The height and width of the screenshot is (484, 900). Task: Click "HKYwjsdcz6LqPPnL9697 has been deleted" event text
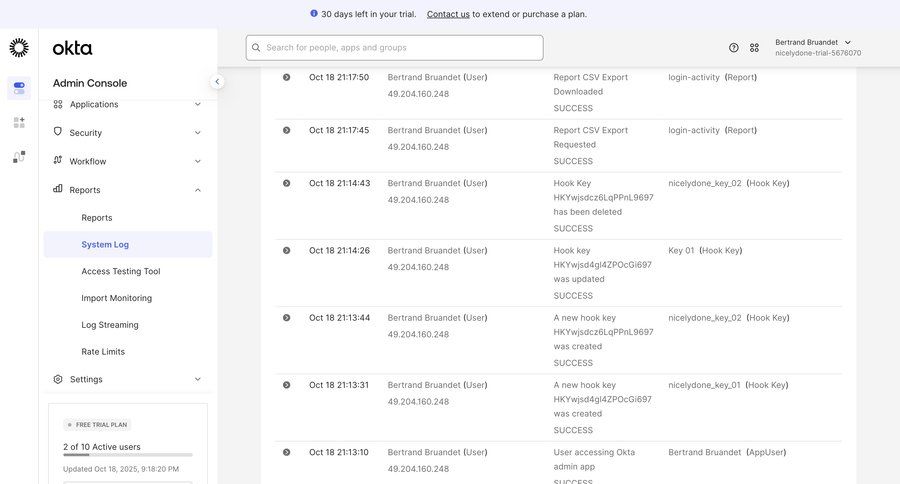click(x=603, y=204)
